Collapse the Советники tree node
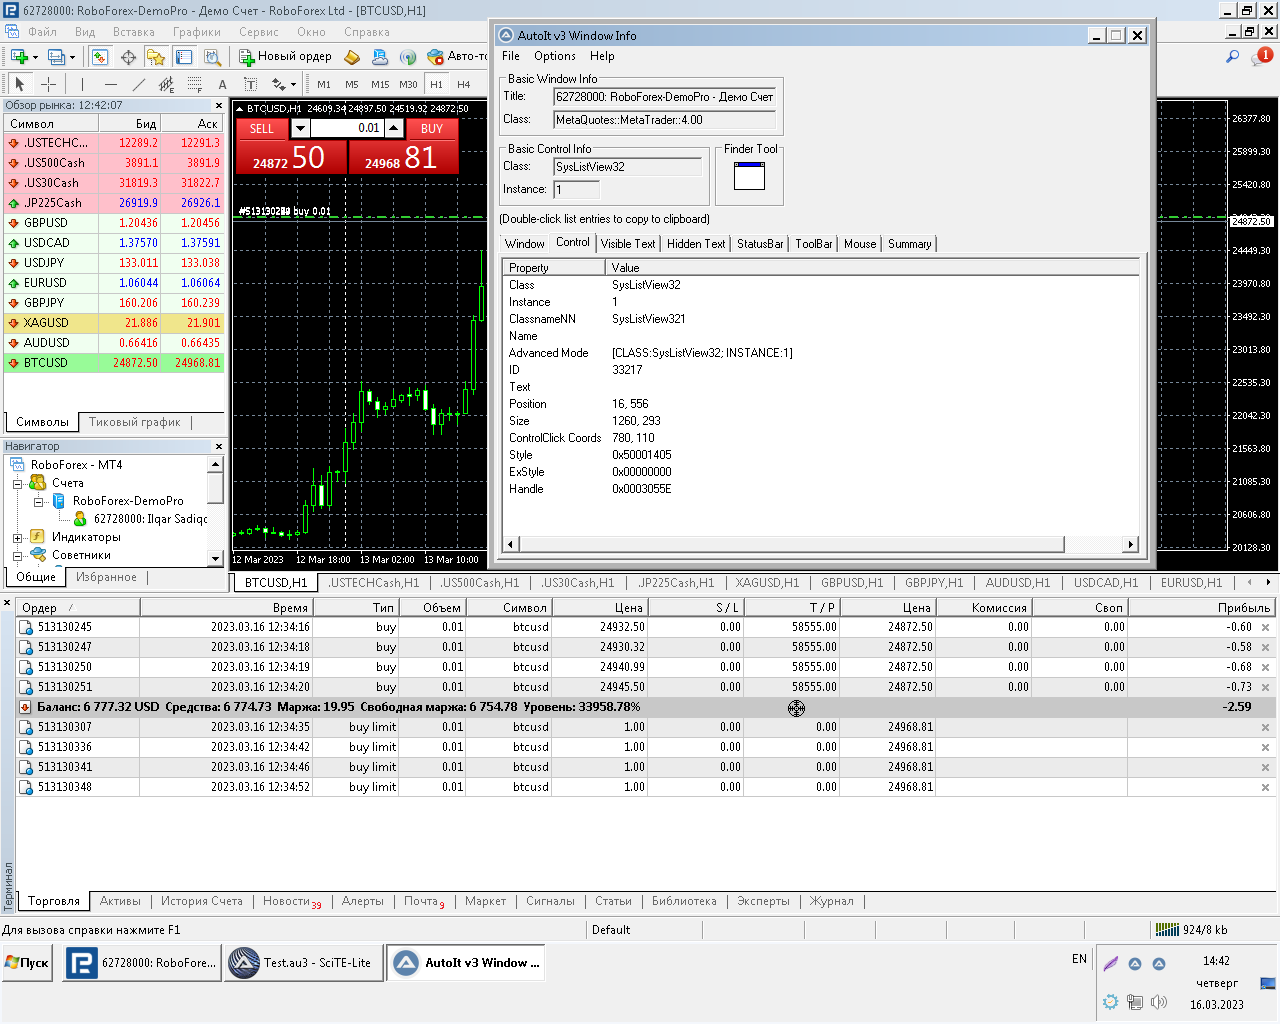The height and width of the screenshot is (1024, 1280). (x=17, y=556)
